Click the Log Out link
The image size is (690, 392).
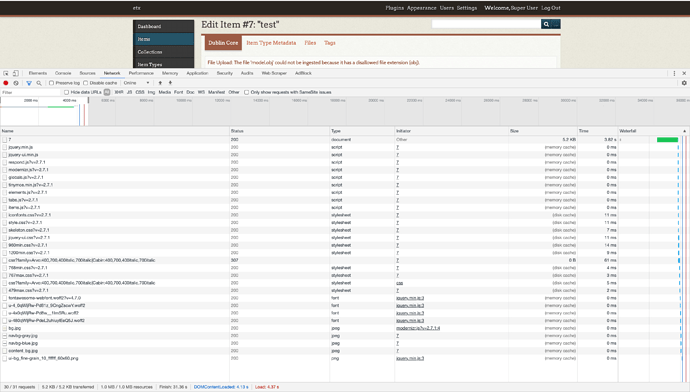pos(551,8)
